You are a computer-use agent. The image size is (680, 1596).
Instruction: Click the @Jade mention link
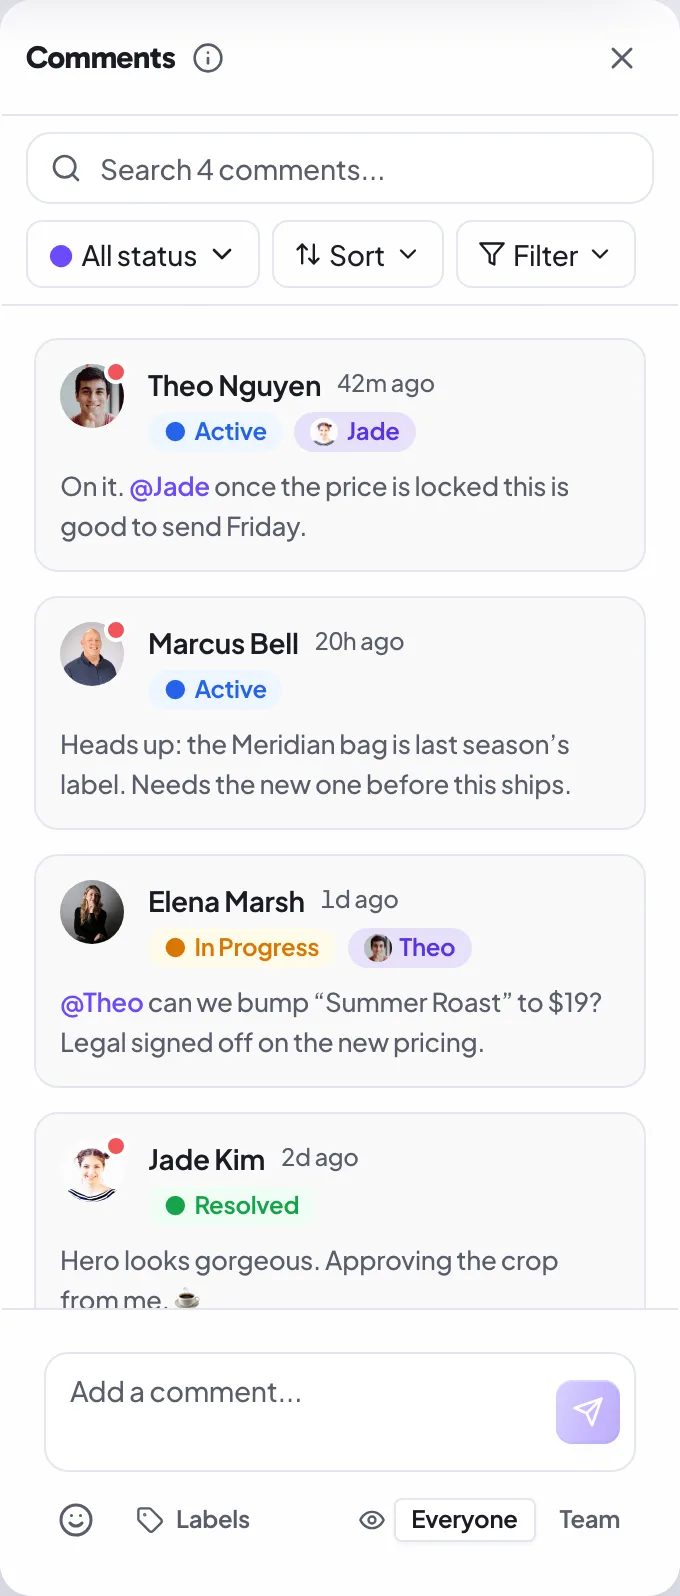pyautogui.click(x=170, y=487)
